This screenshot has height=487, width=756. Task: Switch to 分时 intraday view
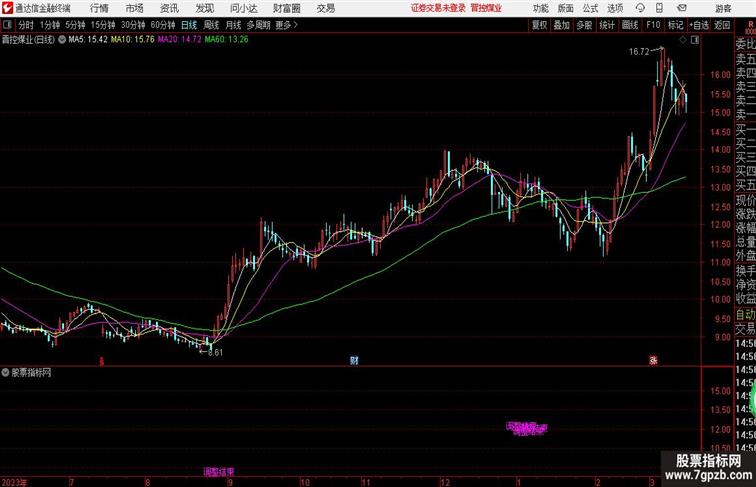pyautogui.click(x=26, y=25)
